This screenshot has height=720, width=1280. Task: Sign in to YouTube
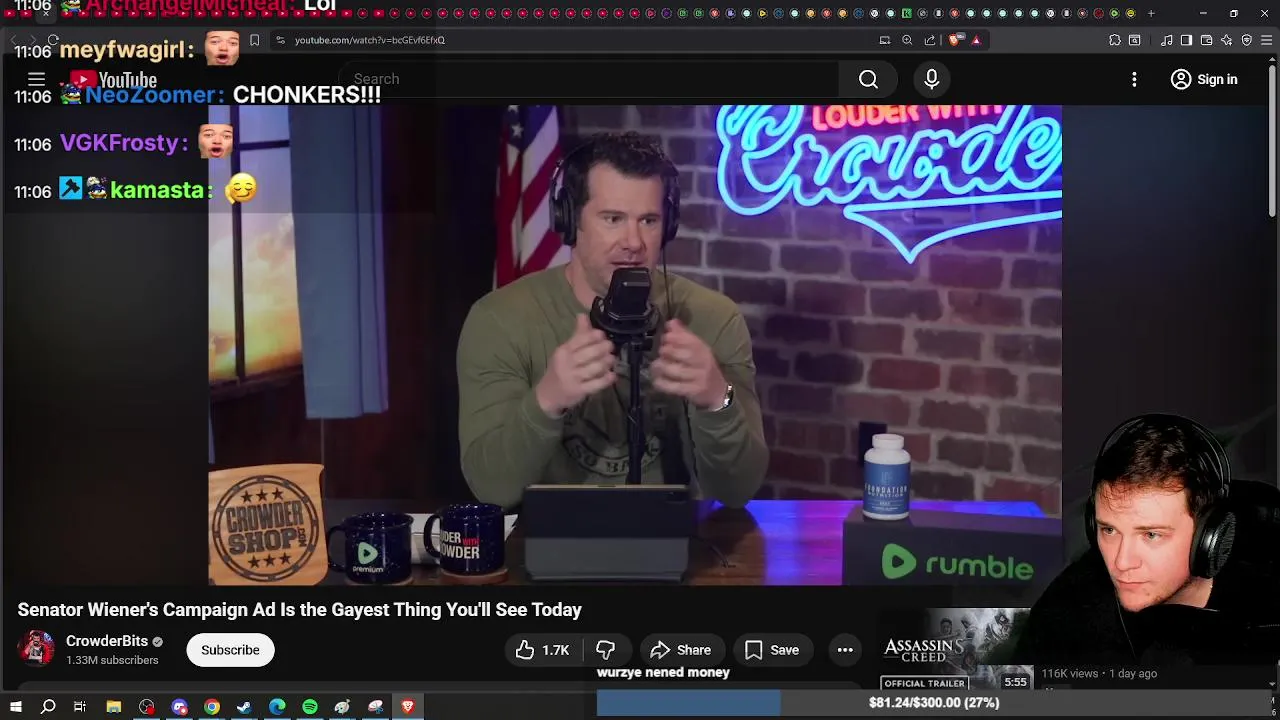click(1204, 79)
